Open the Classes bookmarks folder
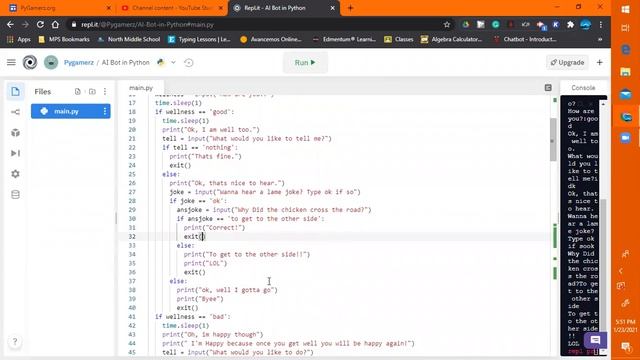The width and height of the screenshot is (640, 360). tap(399, 39)
